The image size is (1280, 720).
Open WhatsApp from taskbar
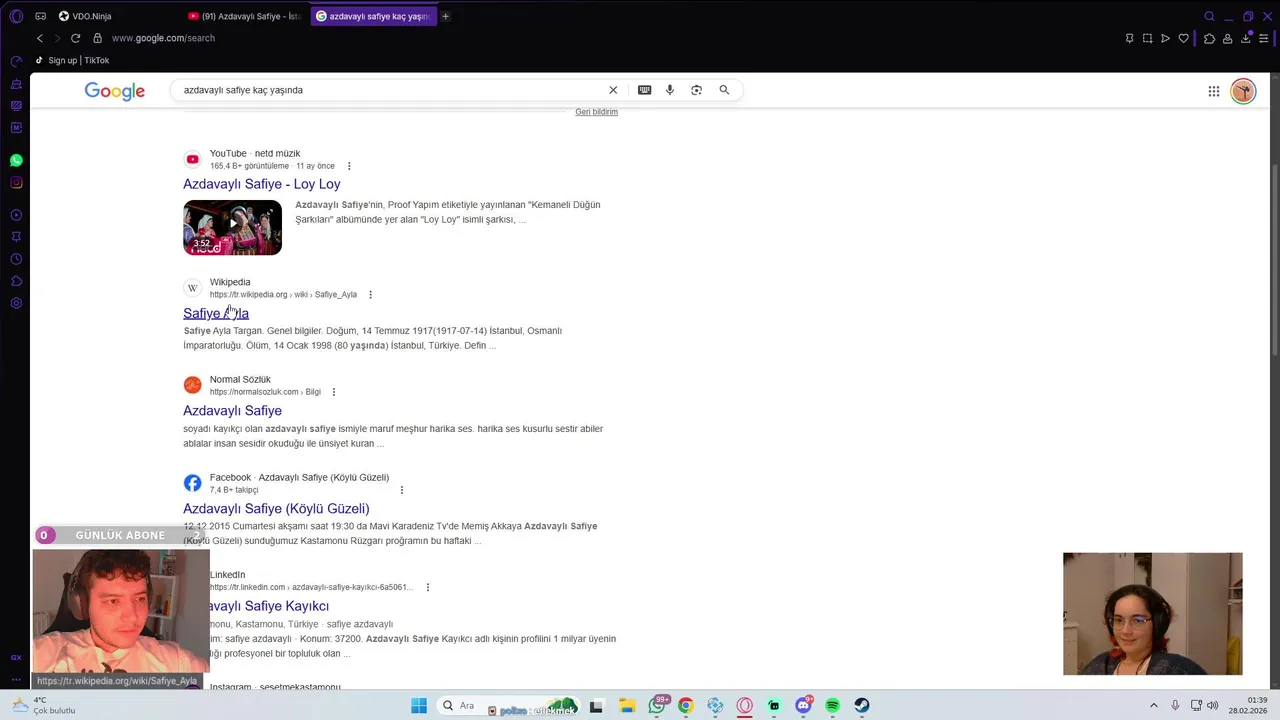point(657,706)
